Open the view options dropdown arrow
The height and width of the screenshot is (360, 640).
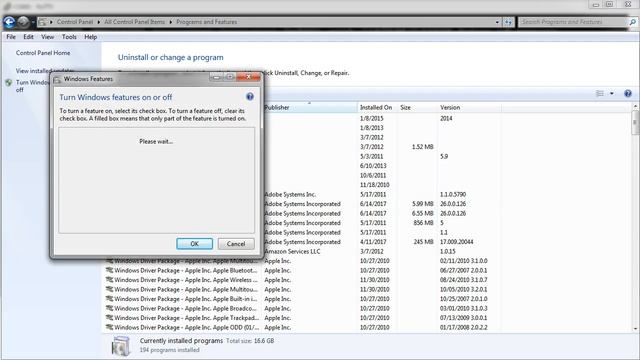click(611, 93)
